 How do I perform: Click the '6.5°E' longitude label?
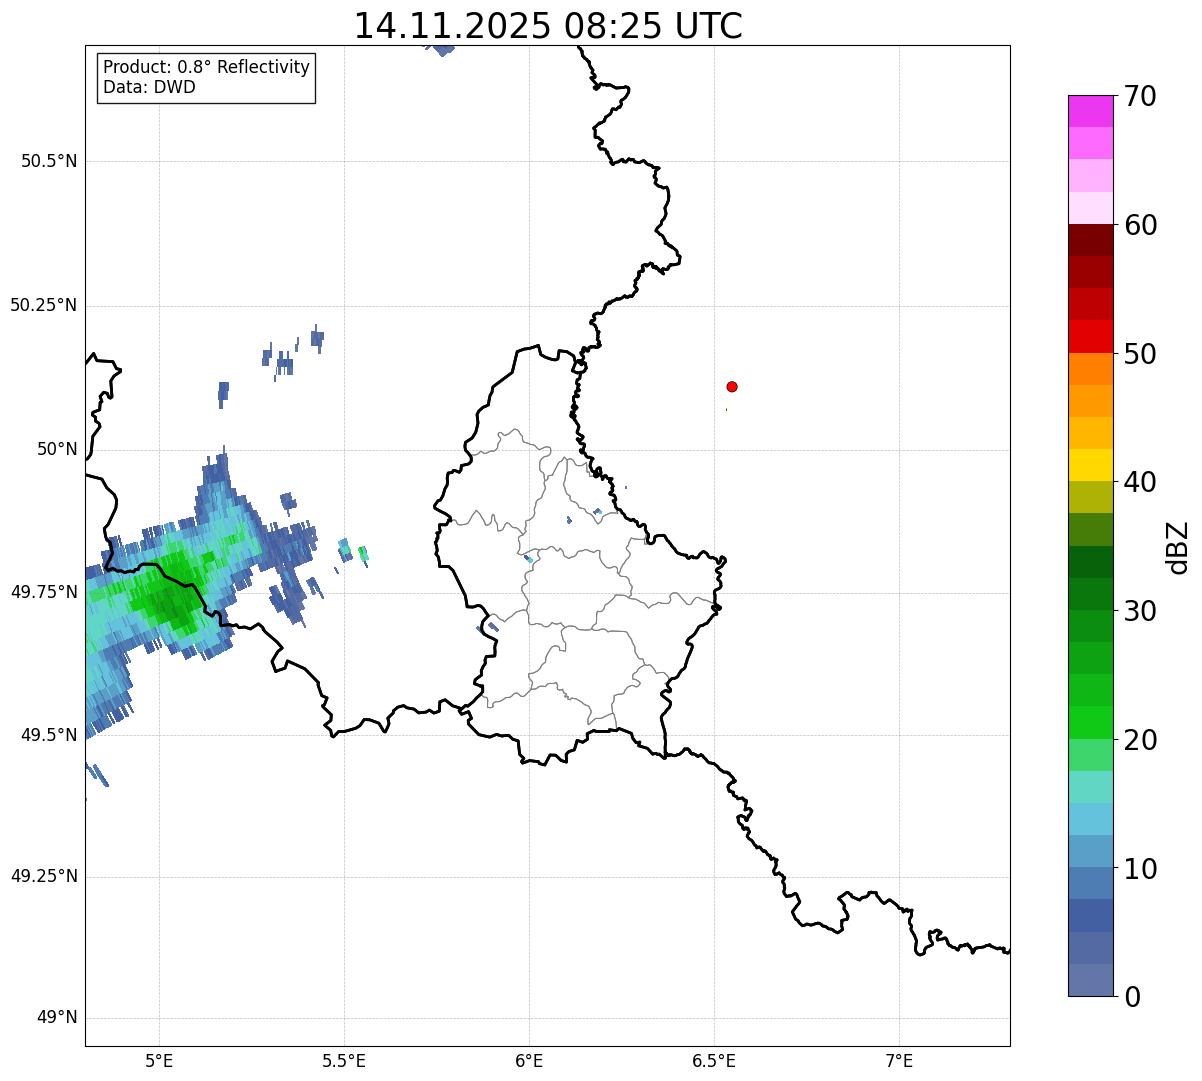pyautogui.click(x=714, y=1060)
